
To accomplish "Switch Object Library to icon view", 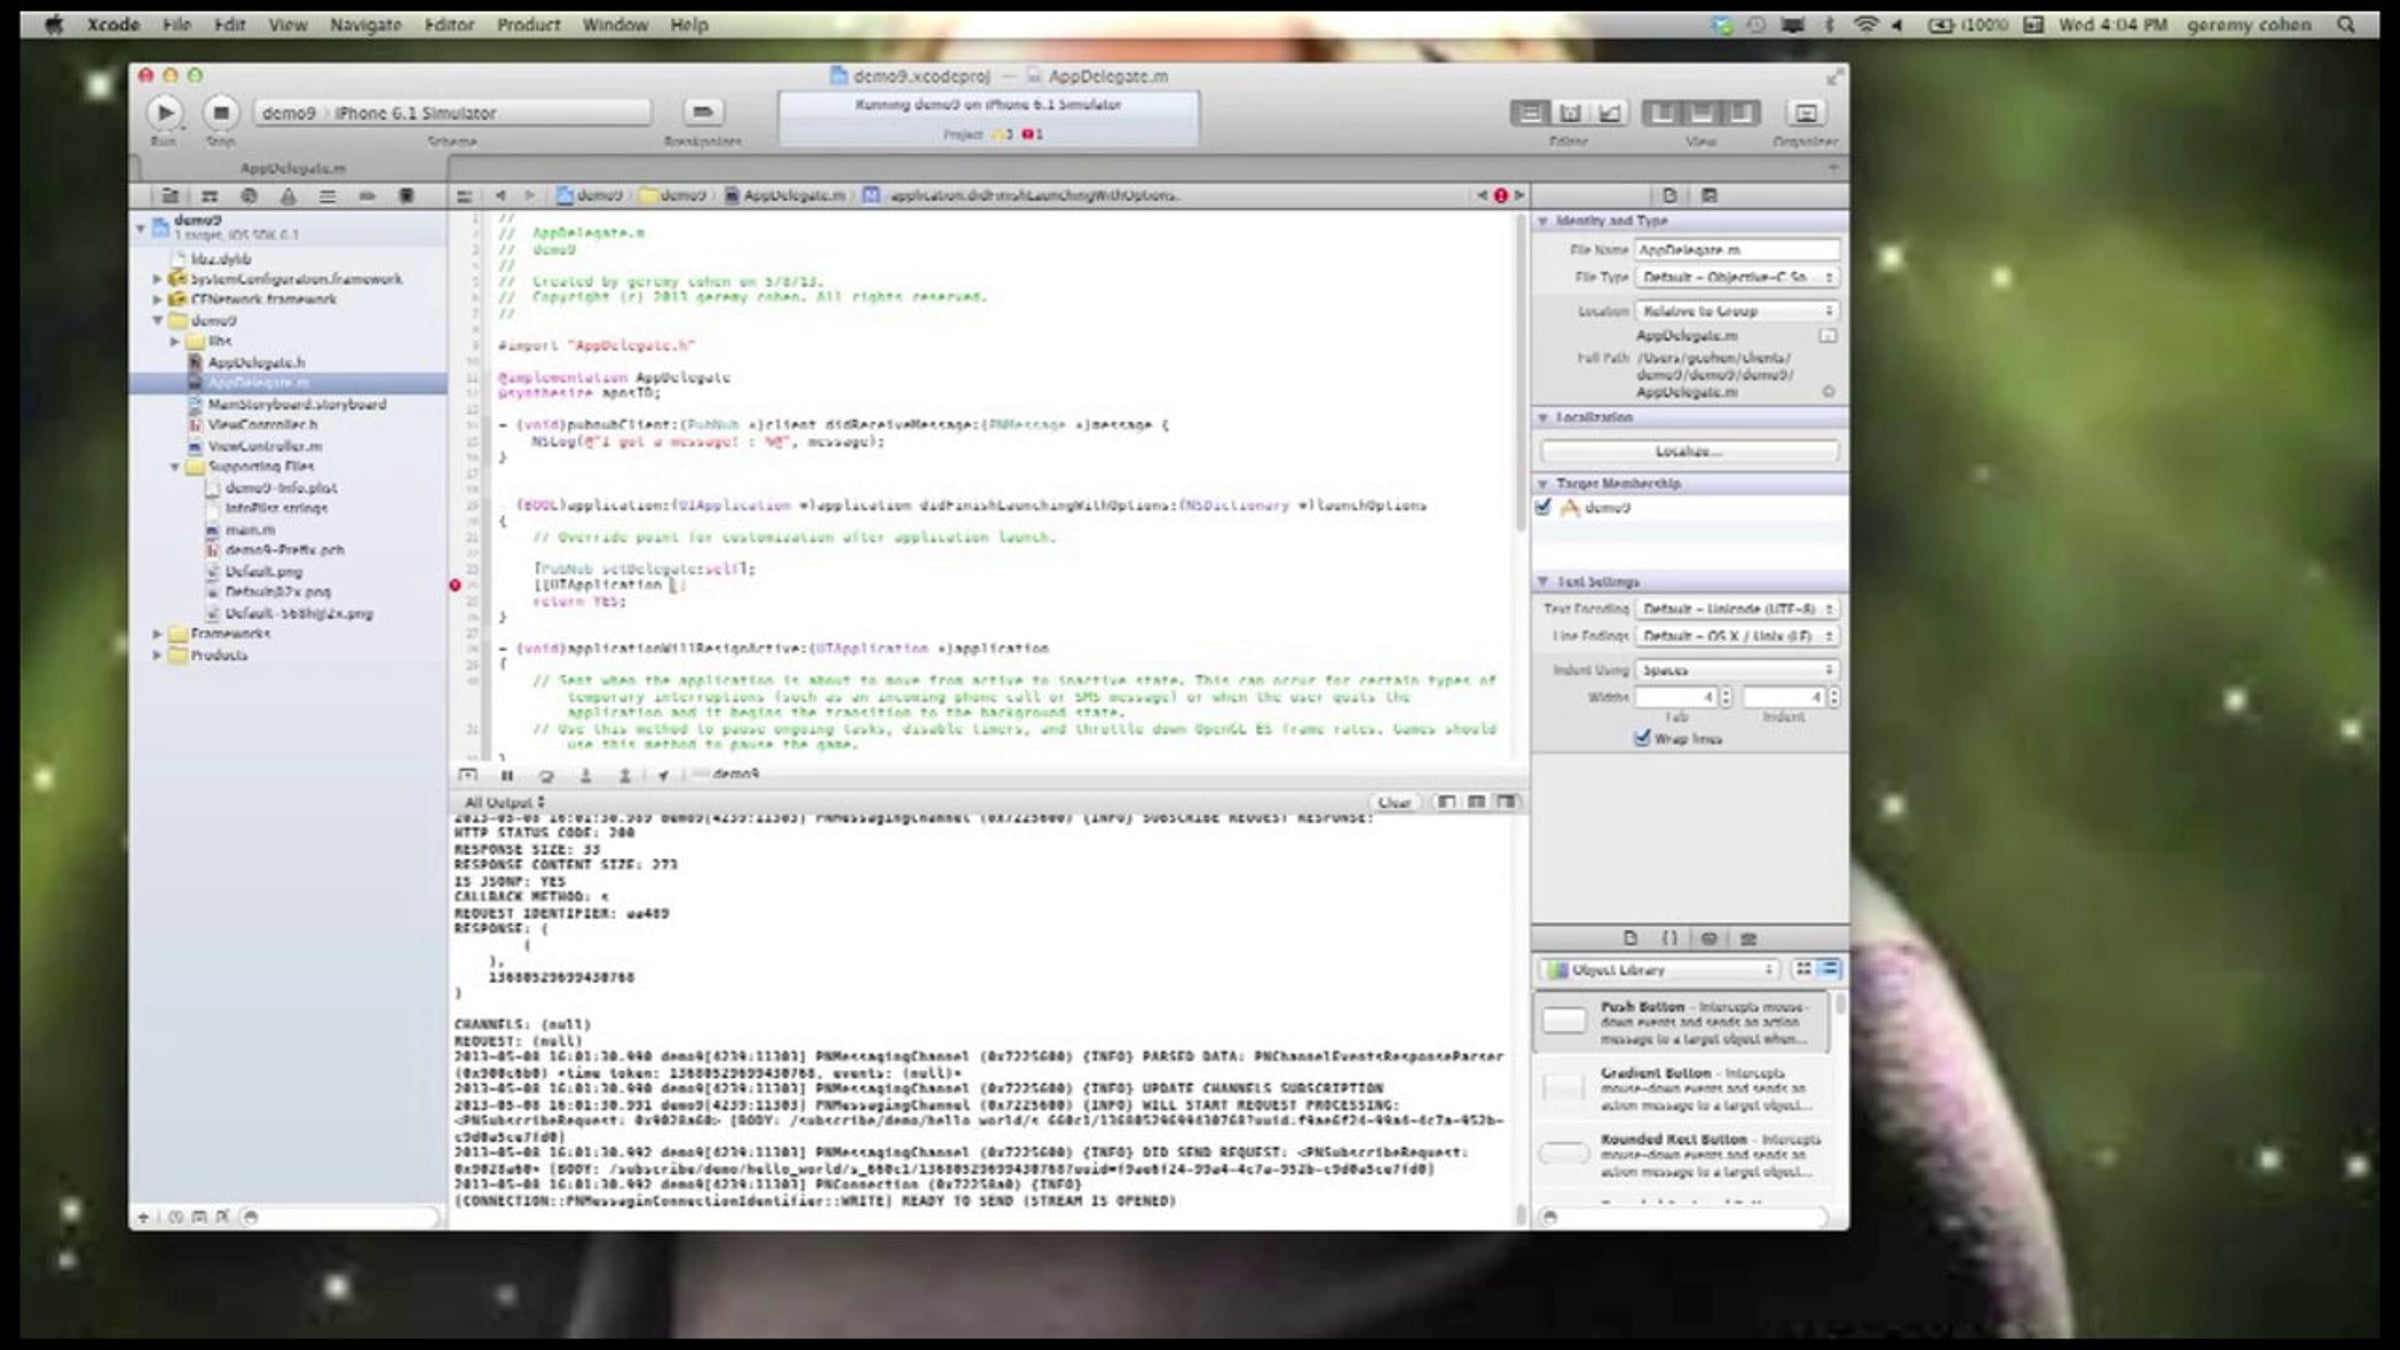I will tap(1803, 968).
